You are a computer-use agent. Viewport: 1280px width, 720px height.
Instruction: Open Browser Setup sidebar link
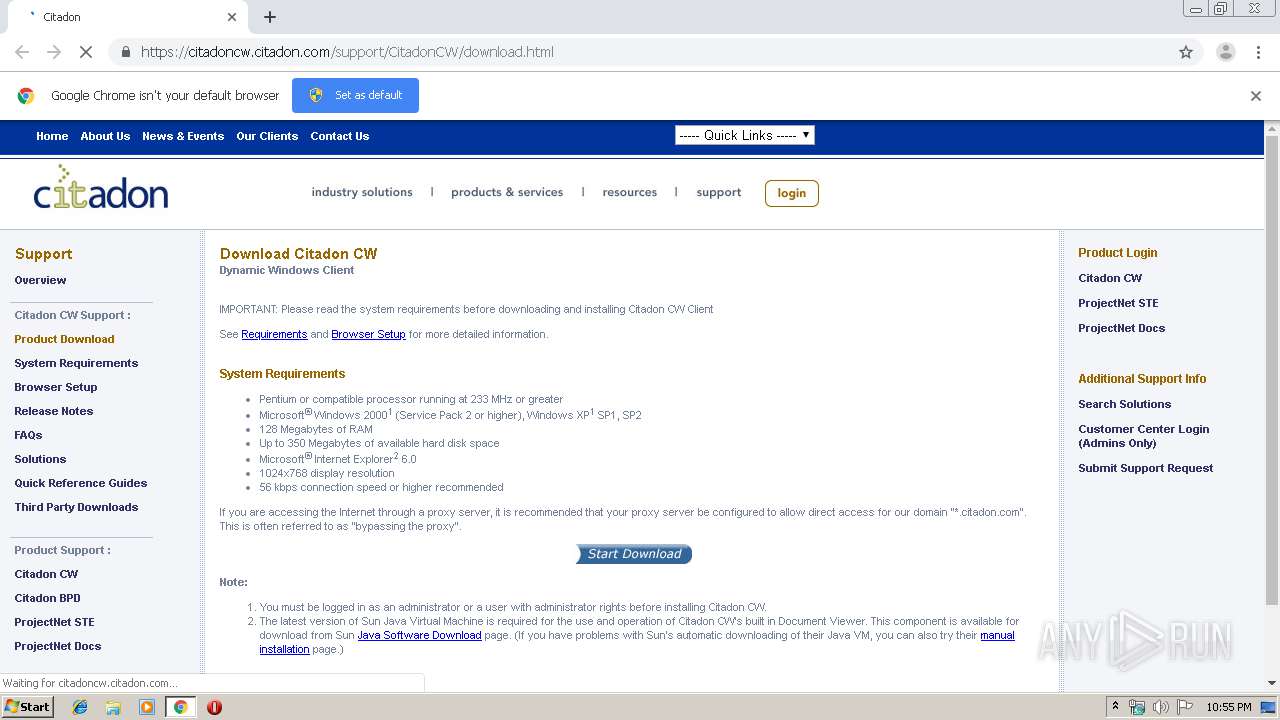coord(56,387)
